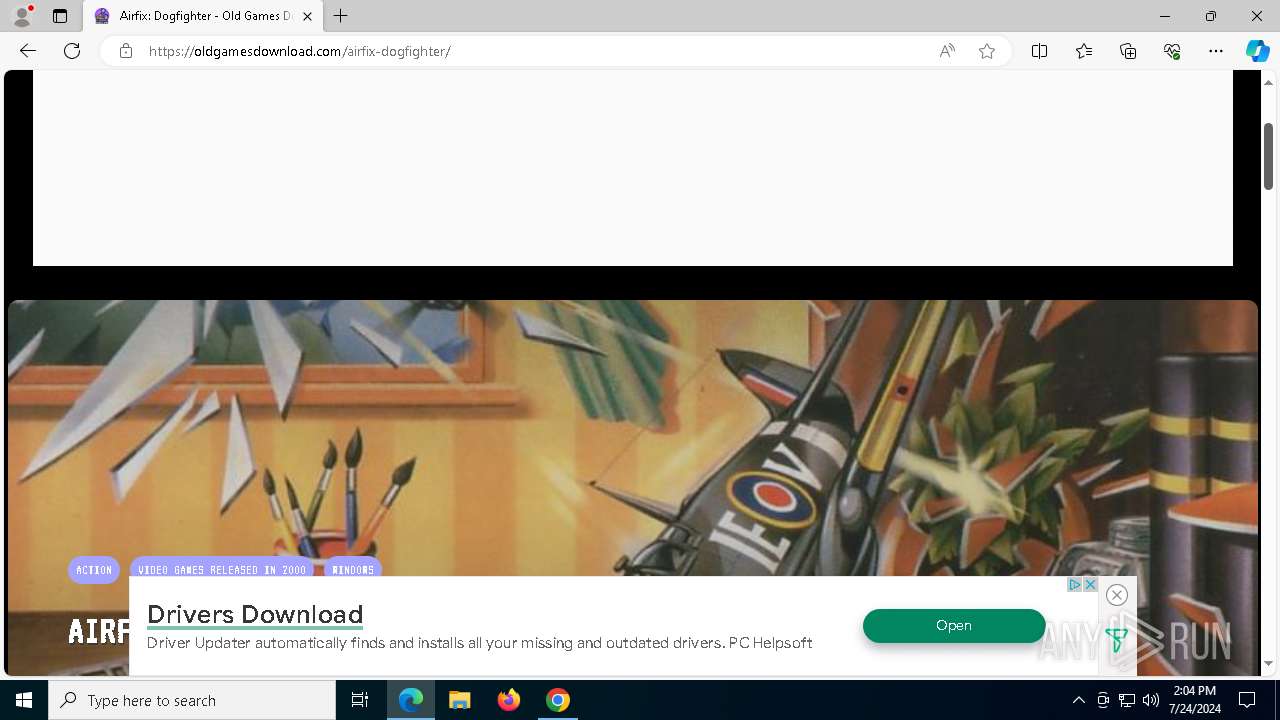Click the scrollbar up arrow

coord(1269,82)
